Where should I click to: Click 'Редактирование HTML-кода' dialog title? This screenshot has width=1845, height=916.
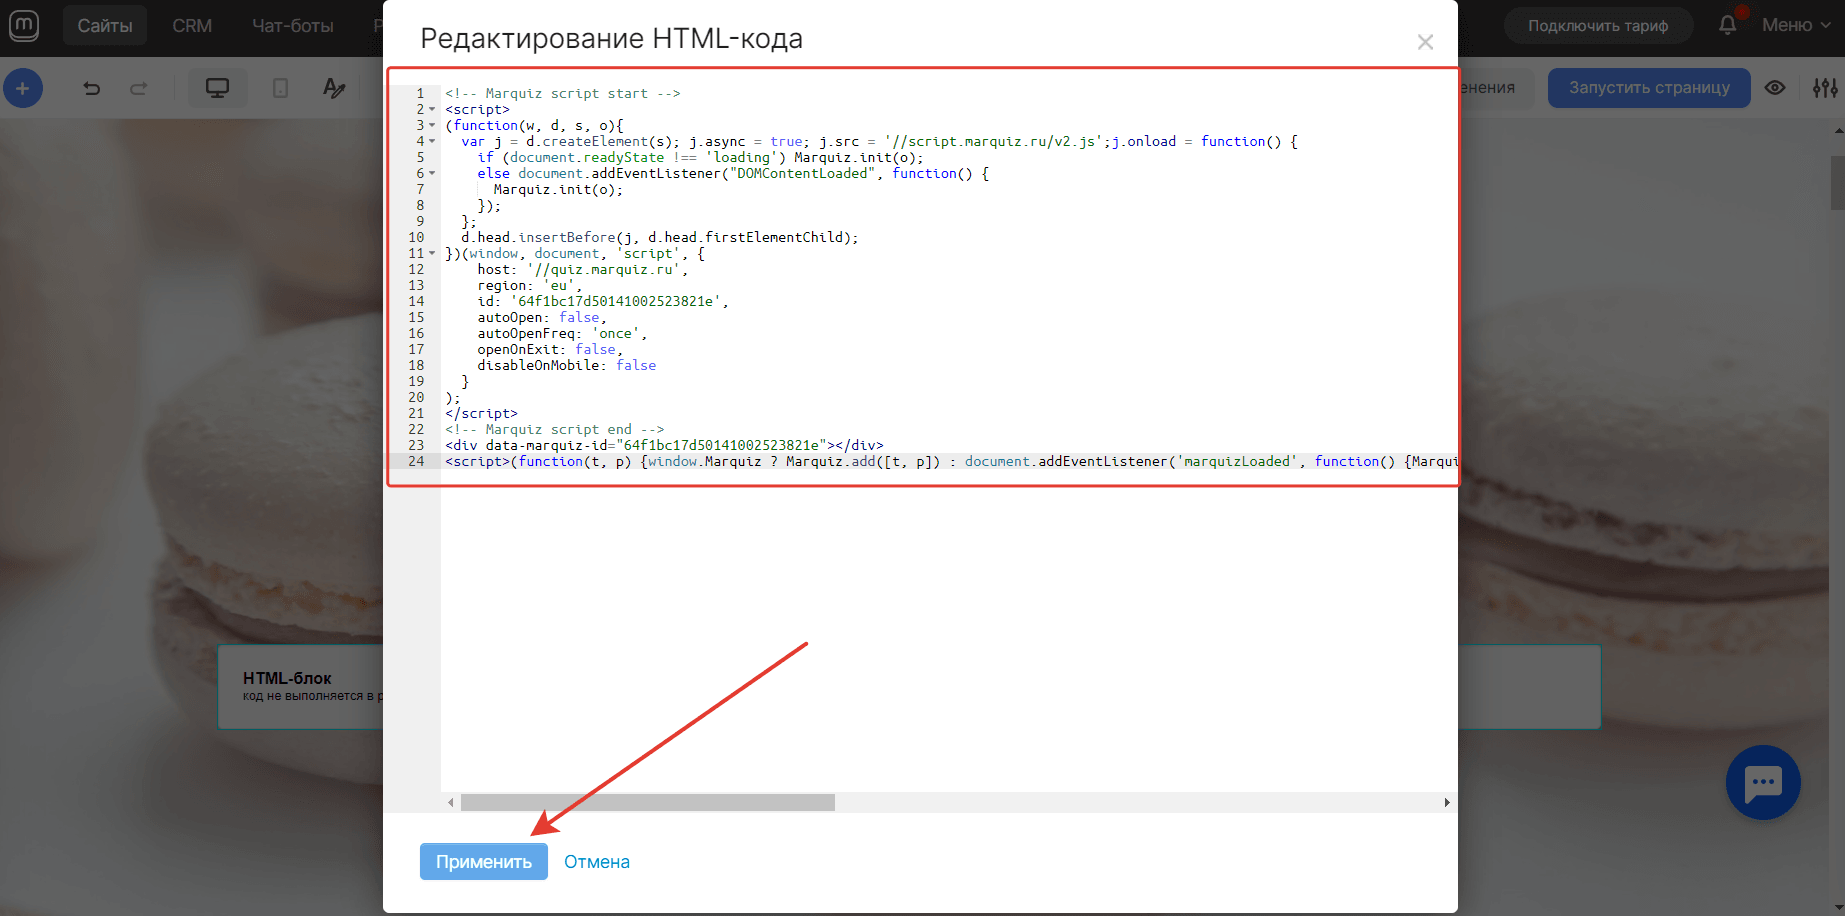[x=611, y=38]
